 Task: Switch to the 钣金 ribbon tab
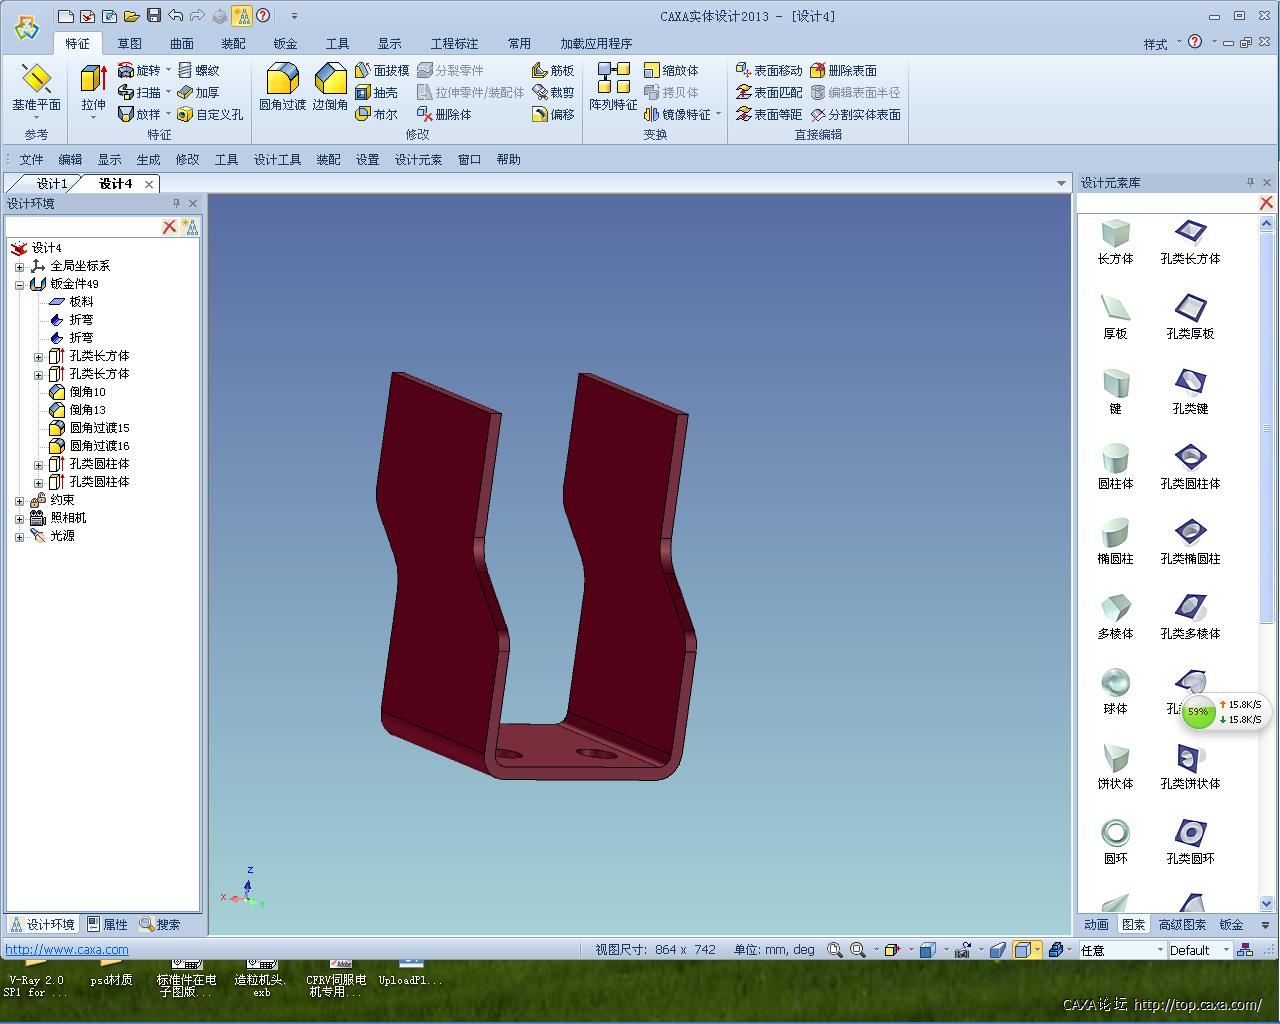point(285,44)
